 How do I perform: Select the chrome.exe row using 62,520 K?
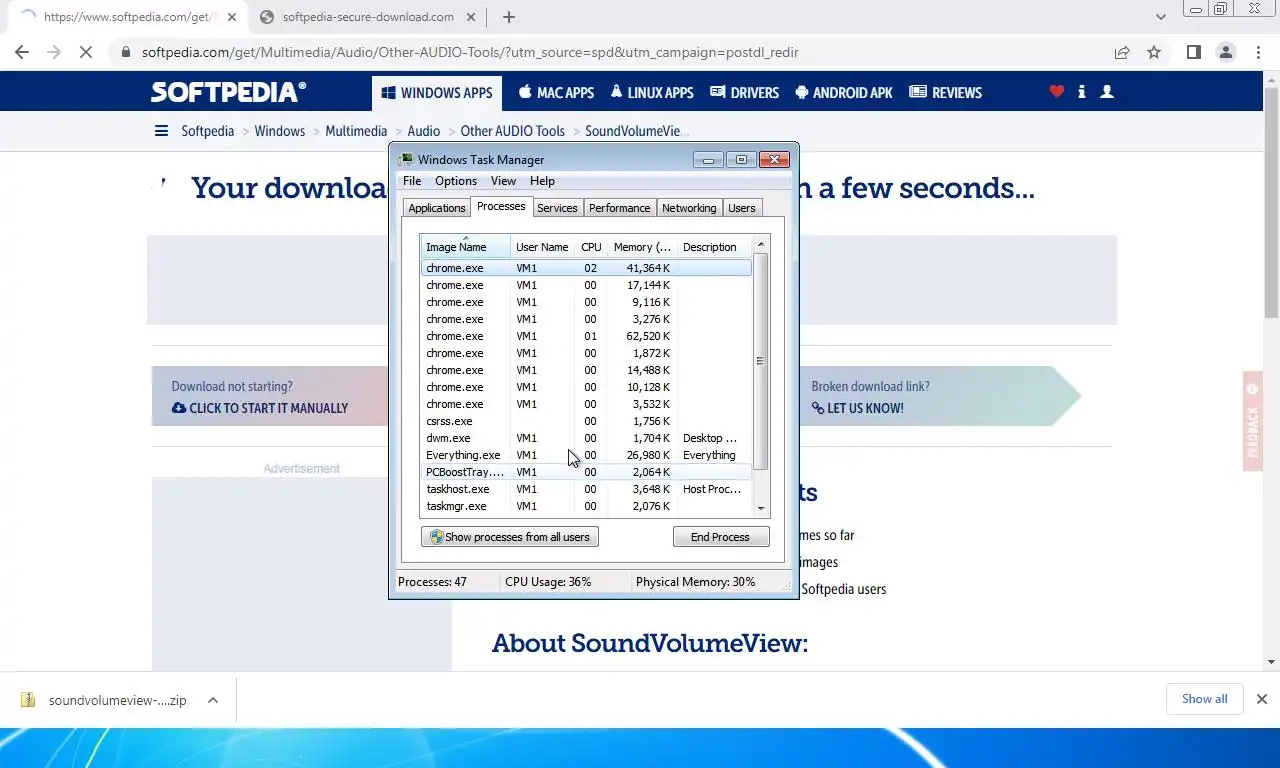pyautogui.click(x=586, y=336)
